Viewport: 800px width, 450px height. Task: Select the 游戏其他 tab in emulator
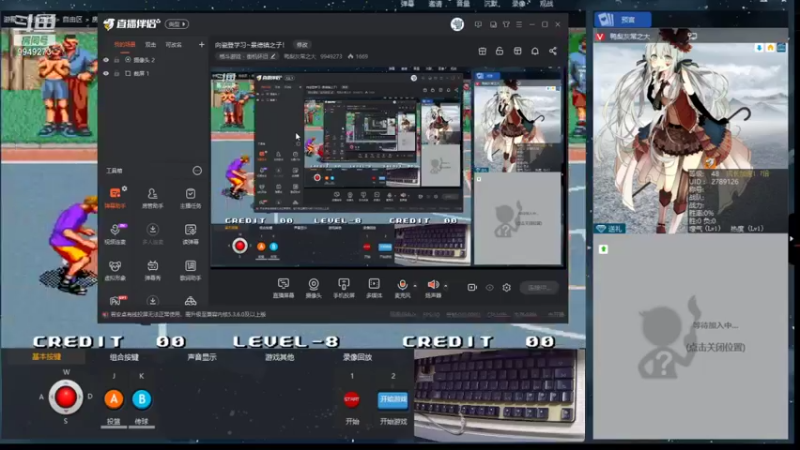tap(280, 357)
